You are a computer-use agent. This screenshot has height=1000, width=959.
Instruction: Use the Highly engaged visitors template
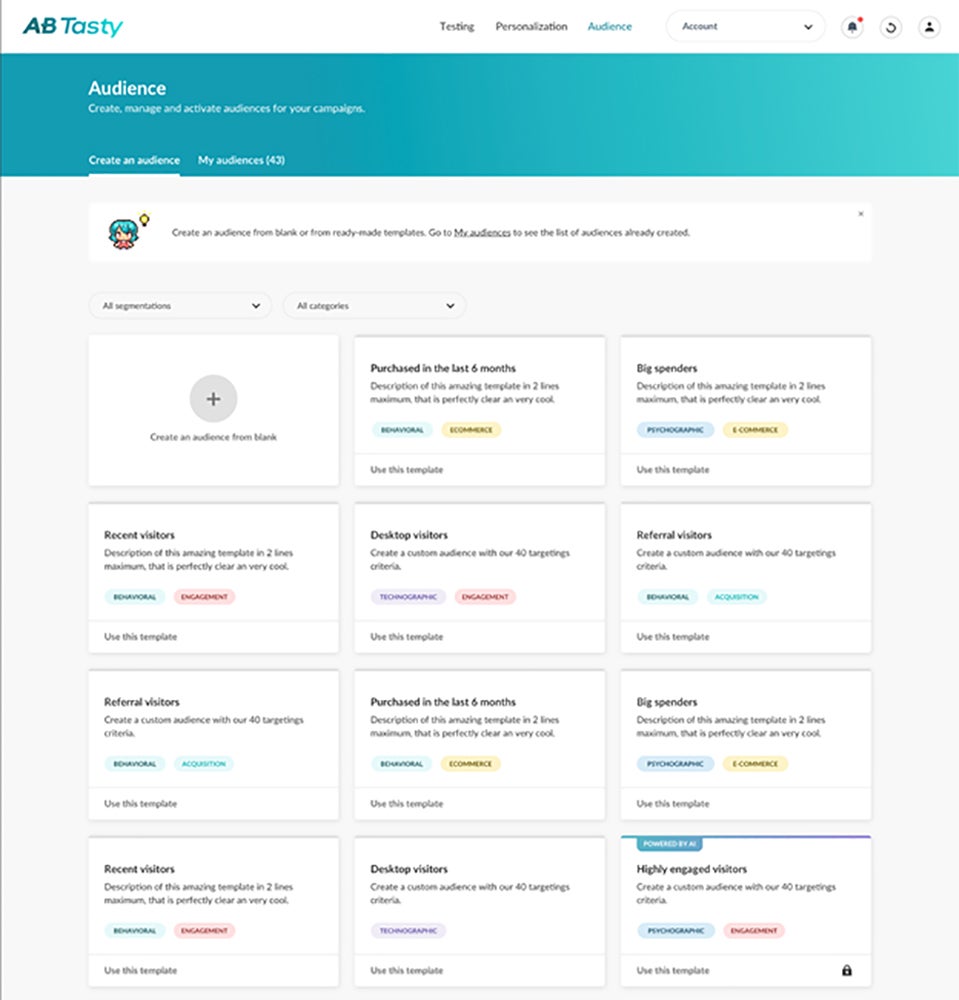click(673, 970)
